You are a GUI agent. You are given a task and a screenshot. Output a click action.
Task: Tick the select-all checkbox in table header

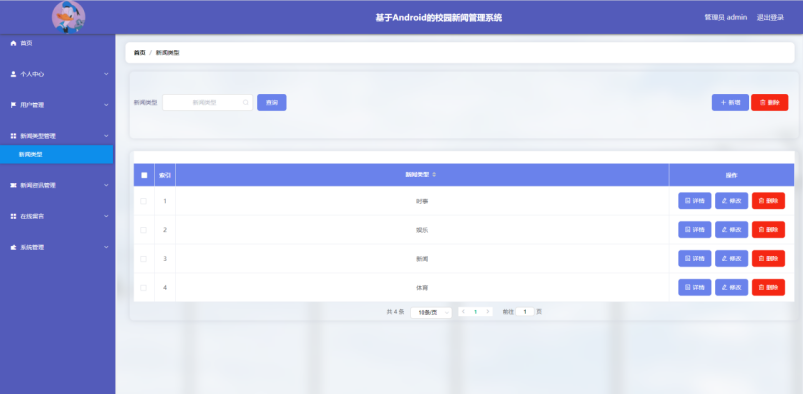click(144, 175)
